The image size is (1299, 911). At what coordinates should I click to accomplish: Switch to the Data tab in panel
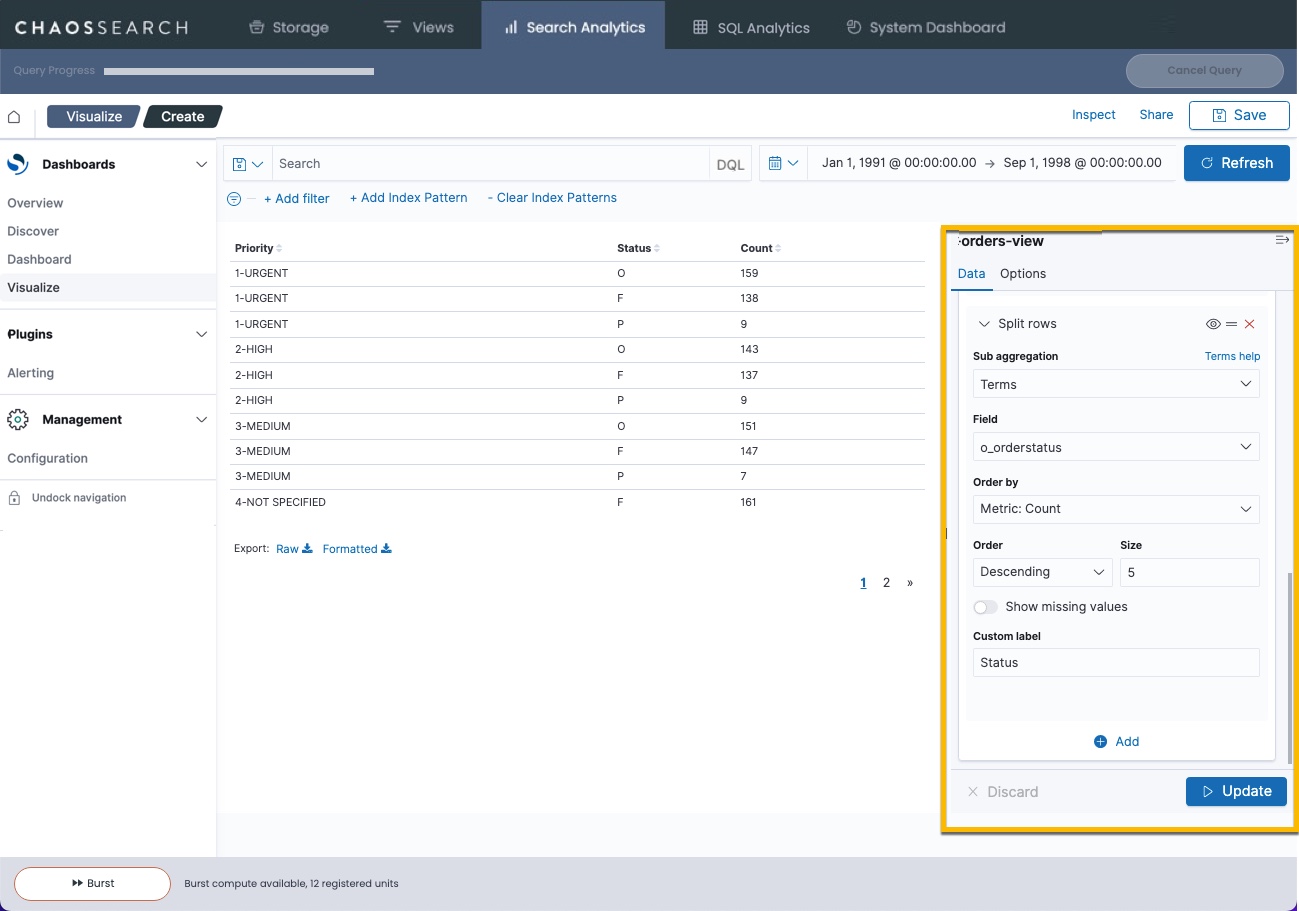(971, 274)
